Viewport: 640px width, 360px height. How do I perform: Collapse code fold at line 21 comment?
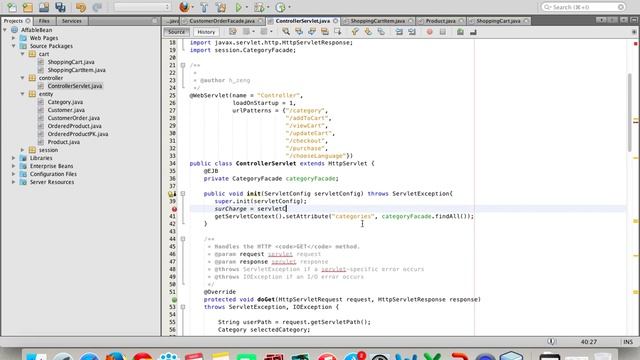pos(183,65)
